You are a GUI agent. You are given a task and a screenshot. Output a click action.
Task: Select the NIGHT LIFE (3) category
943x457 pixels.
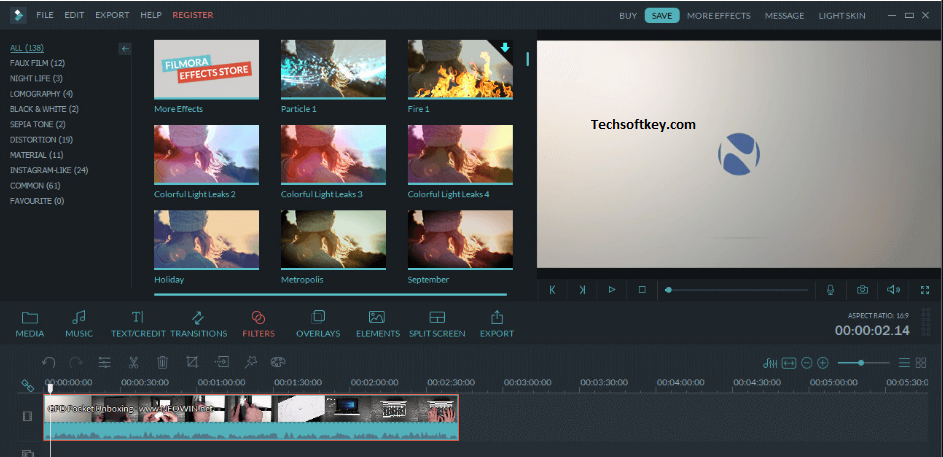(x=36, y=78)
